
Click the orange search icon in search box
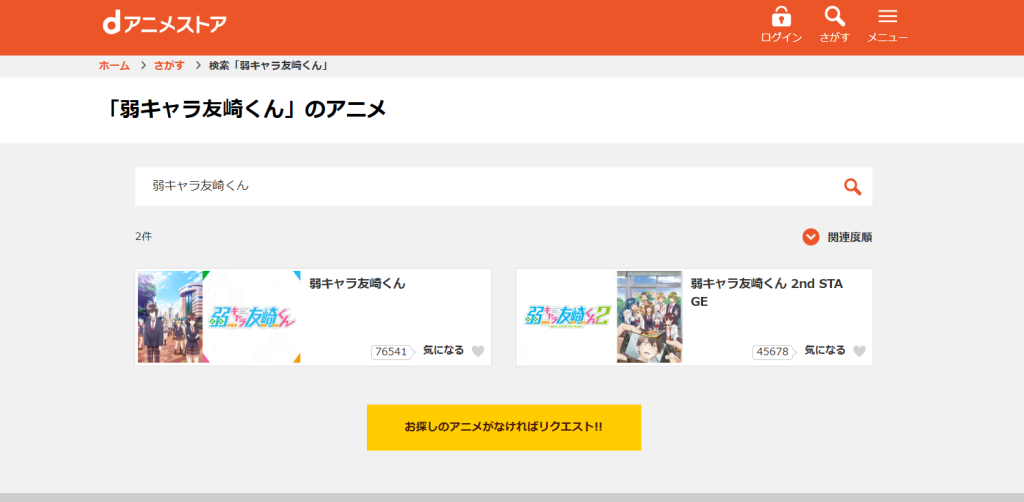pyautogui.click(x=852, y=187)
